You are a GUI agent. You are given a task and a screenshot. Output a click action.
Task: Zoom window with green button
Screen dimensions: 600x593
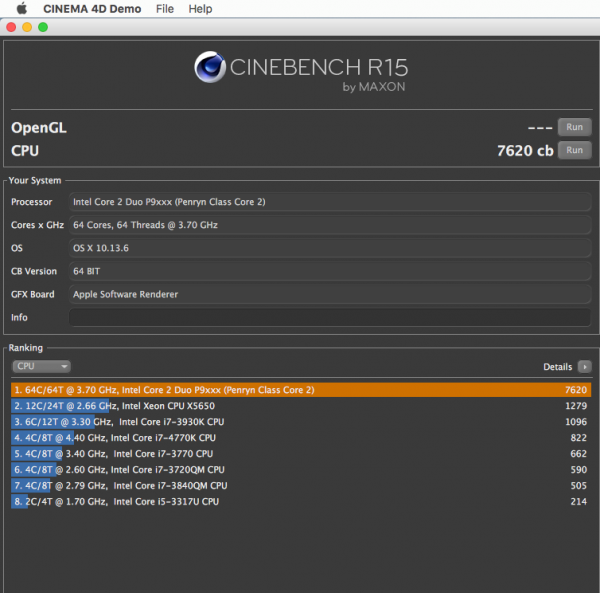[43, 27]
